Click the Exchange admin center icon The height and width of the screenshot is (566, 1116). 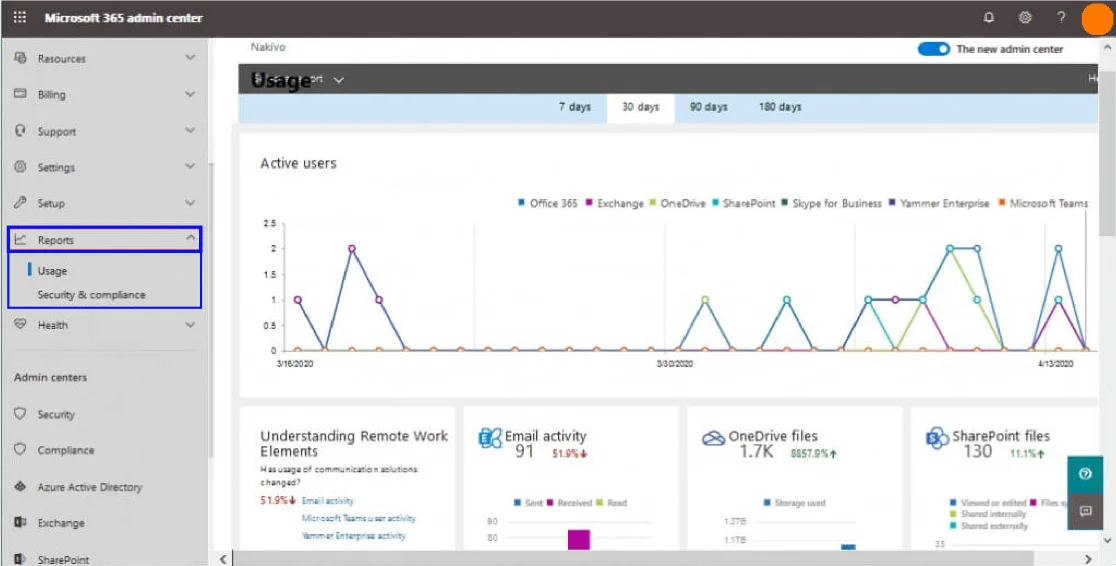[21, 523]
